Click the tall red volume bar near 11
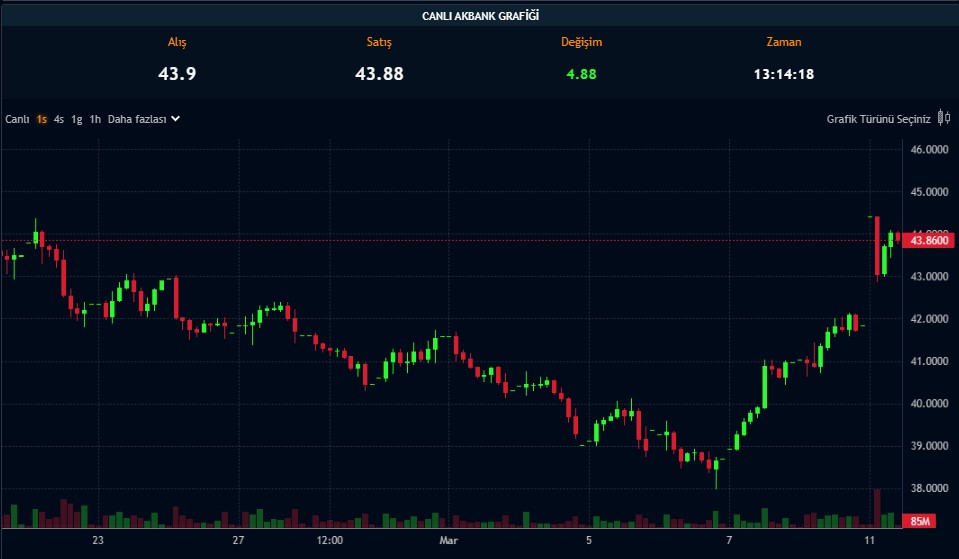The width and height of the screenshot is (959, 559). [877, 508]
